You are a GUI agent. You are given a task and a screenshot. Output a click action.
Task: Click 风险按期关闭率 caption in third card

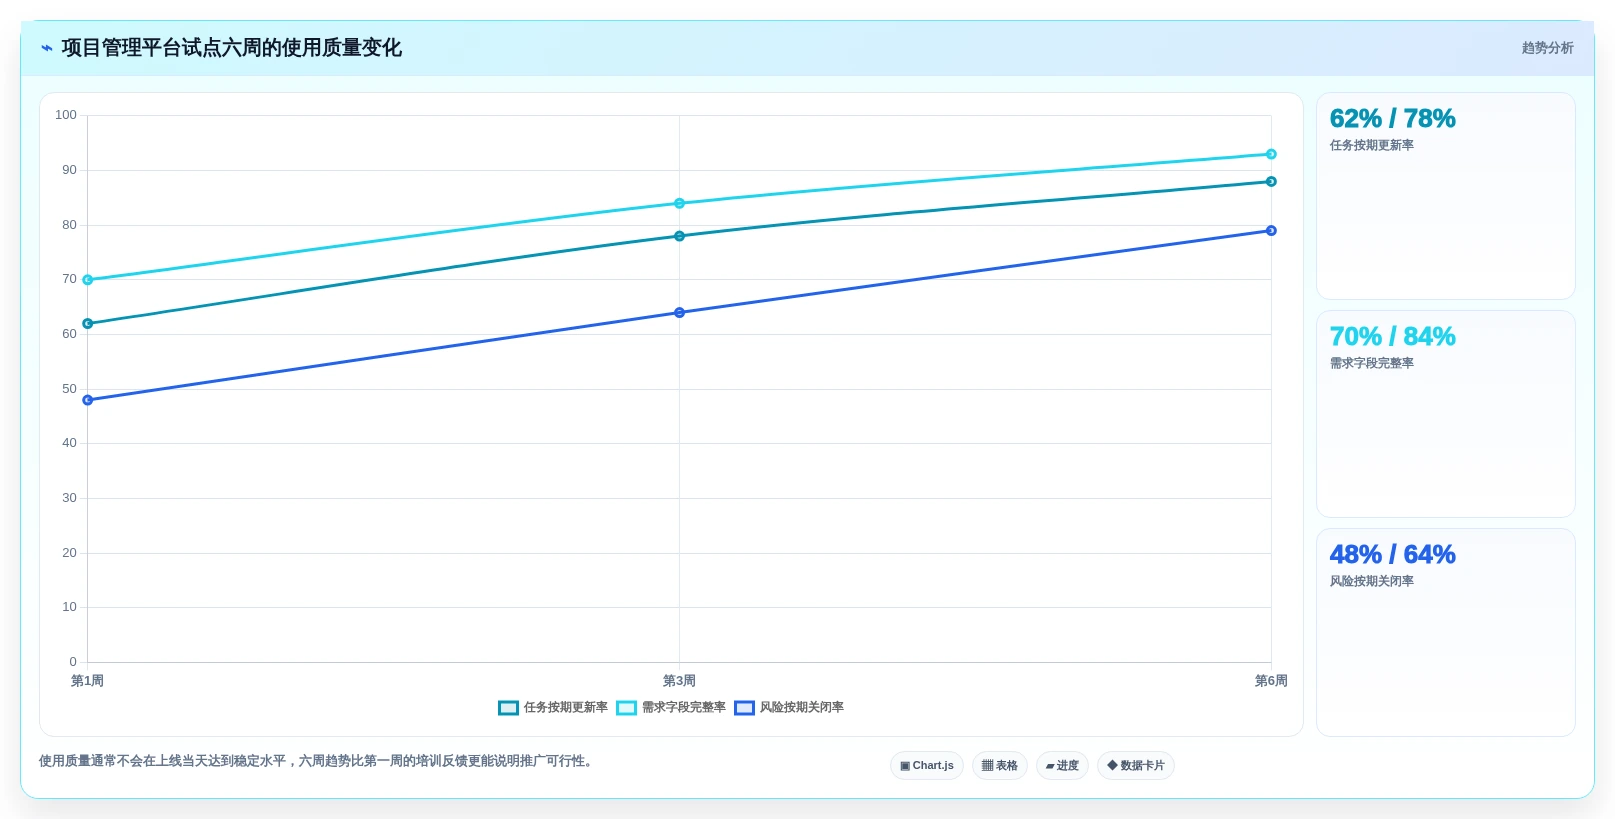click(1371, 582)
